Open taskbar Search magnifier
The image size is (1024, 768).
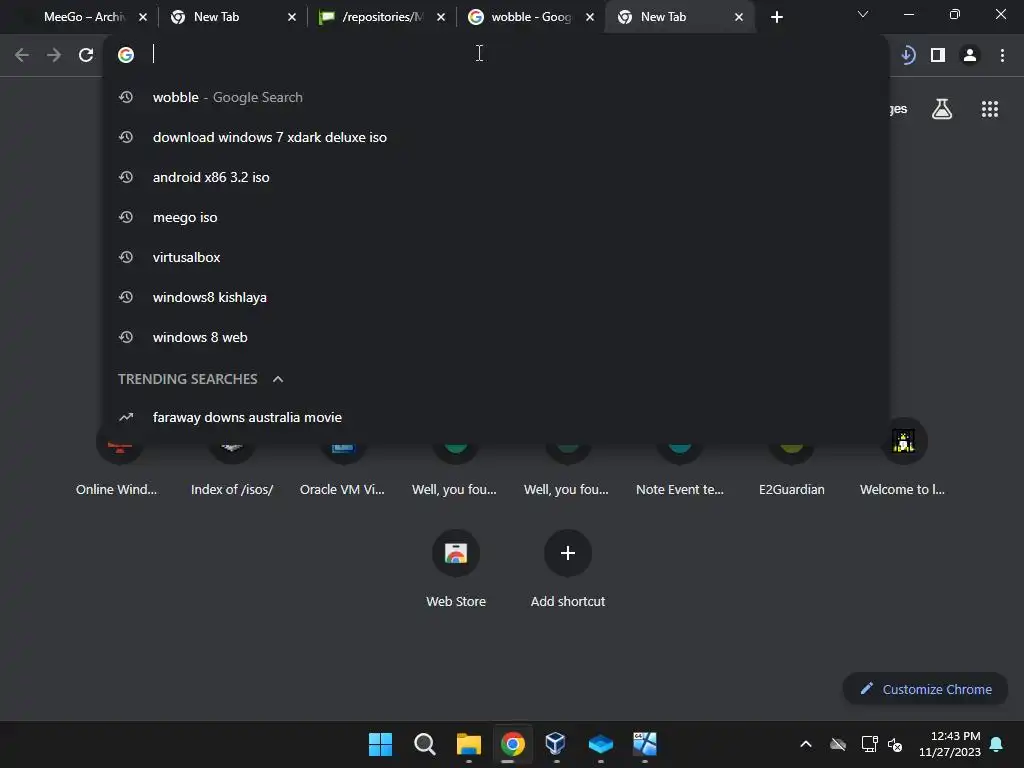click(424, 744)
